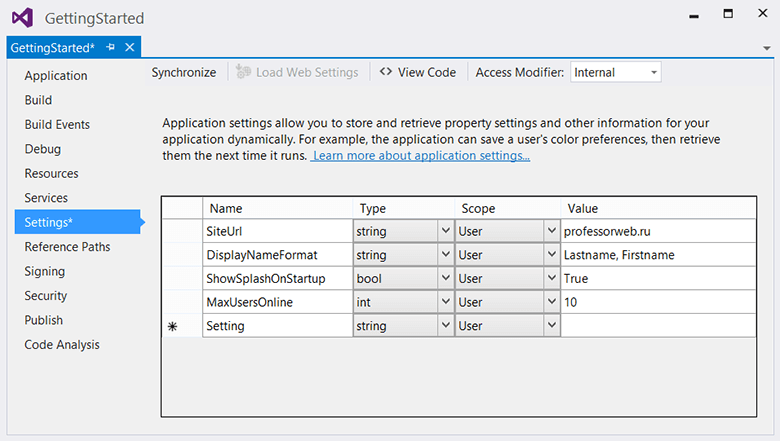Go to the Code Analysis page
This screenshot has height=441, width=780.
pos(62,345)
